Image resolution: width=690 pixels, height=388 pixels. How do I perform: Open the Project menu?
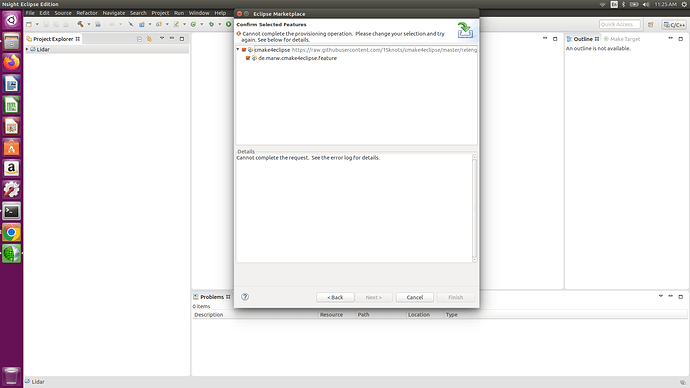[x=160, y=13]
